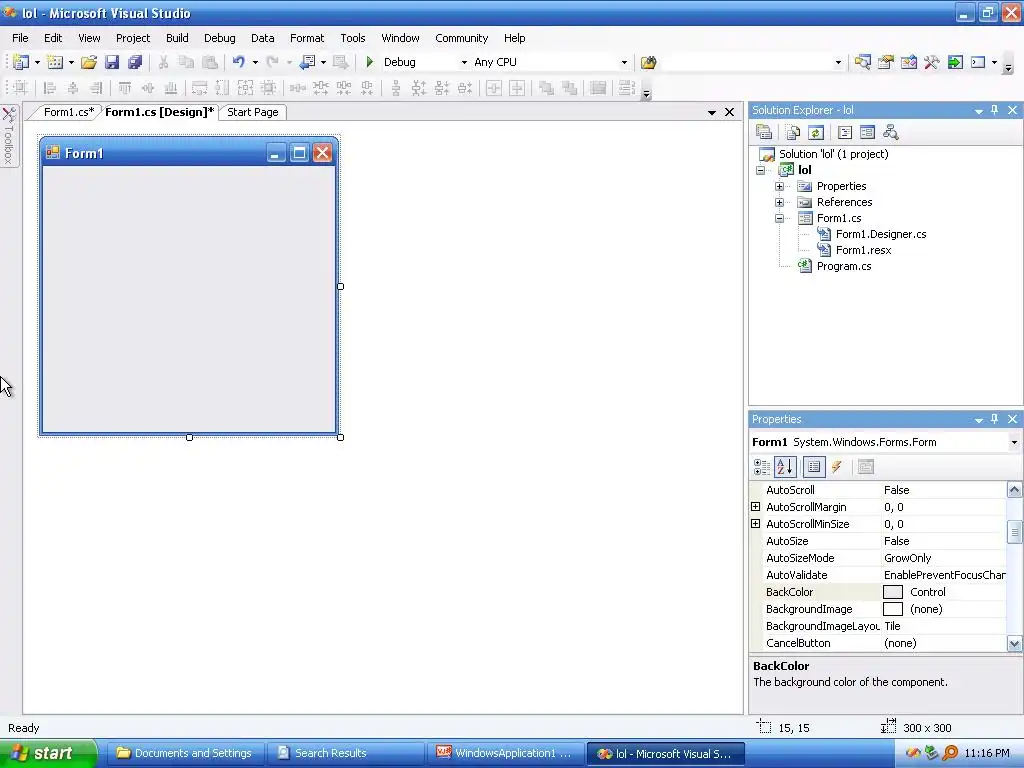
Task: Collapse the Form1.cs tree node
Action: click(x=779, y=218)
